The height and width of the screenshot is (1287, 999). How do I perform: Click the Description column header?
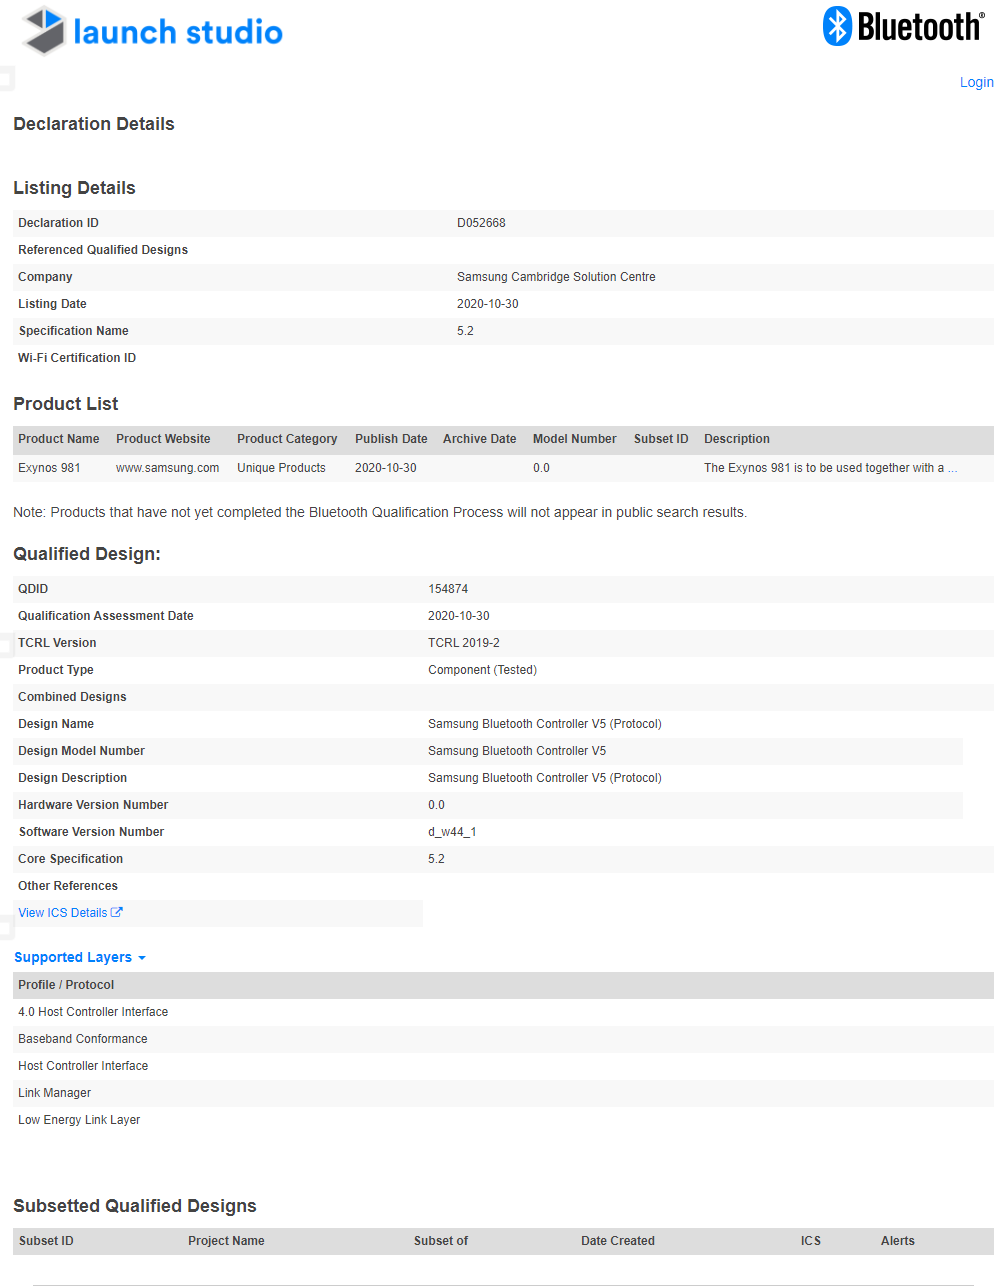[x=737, y=439]
